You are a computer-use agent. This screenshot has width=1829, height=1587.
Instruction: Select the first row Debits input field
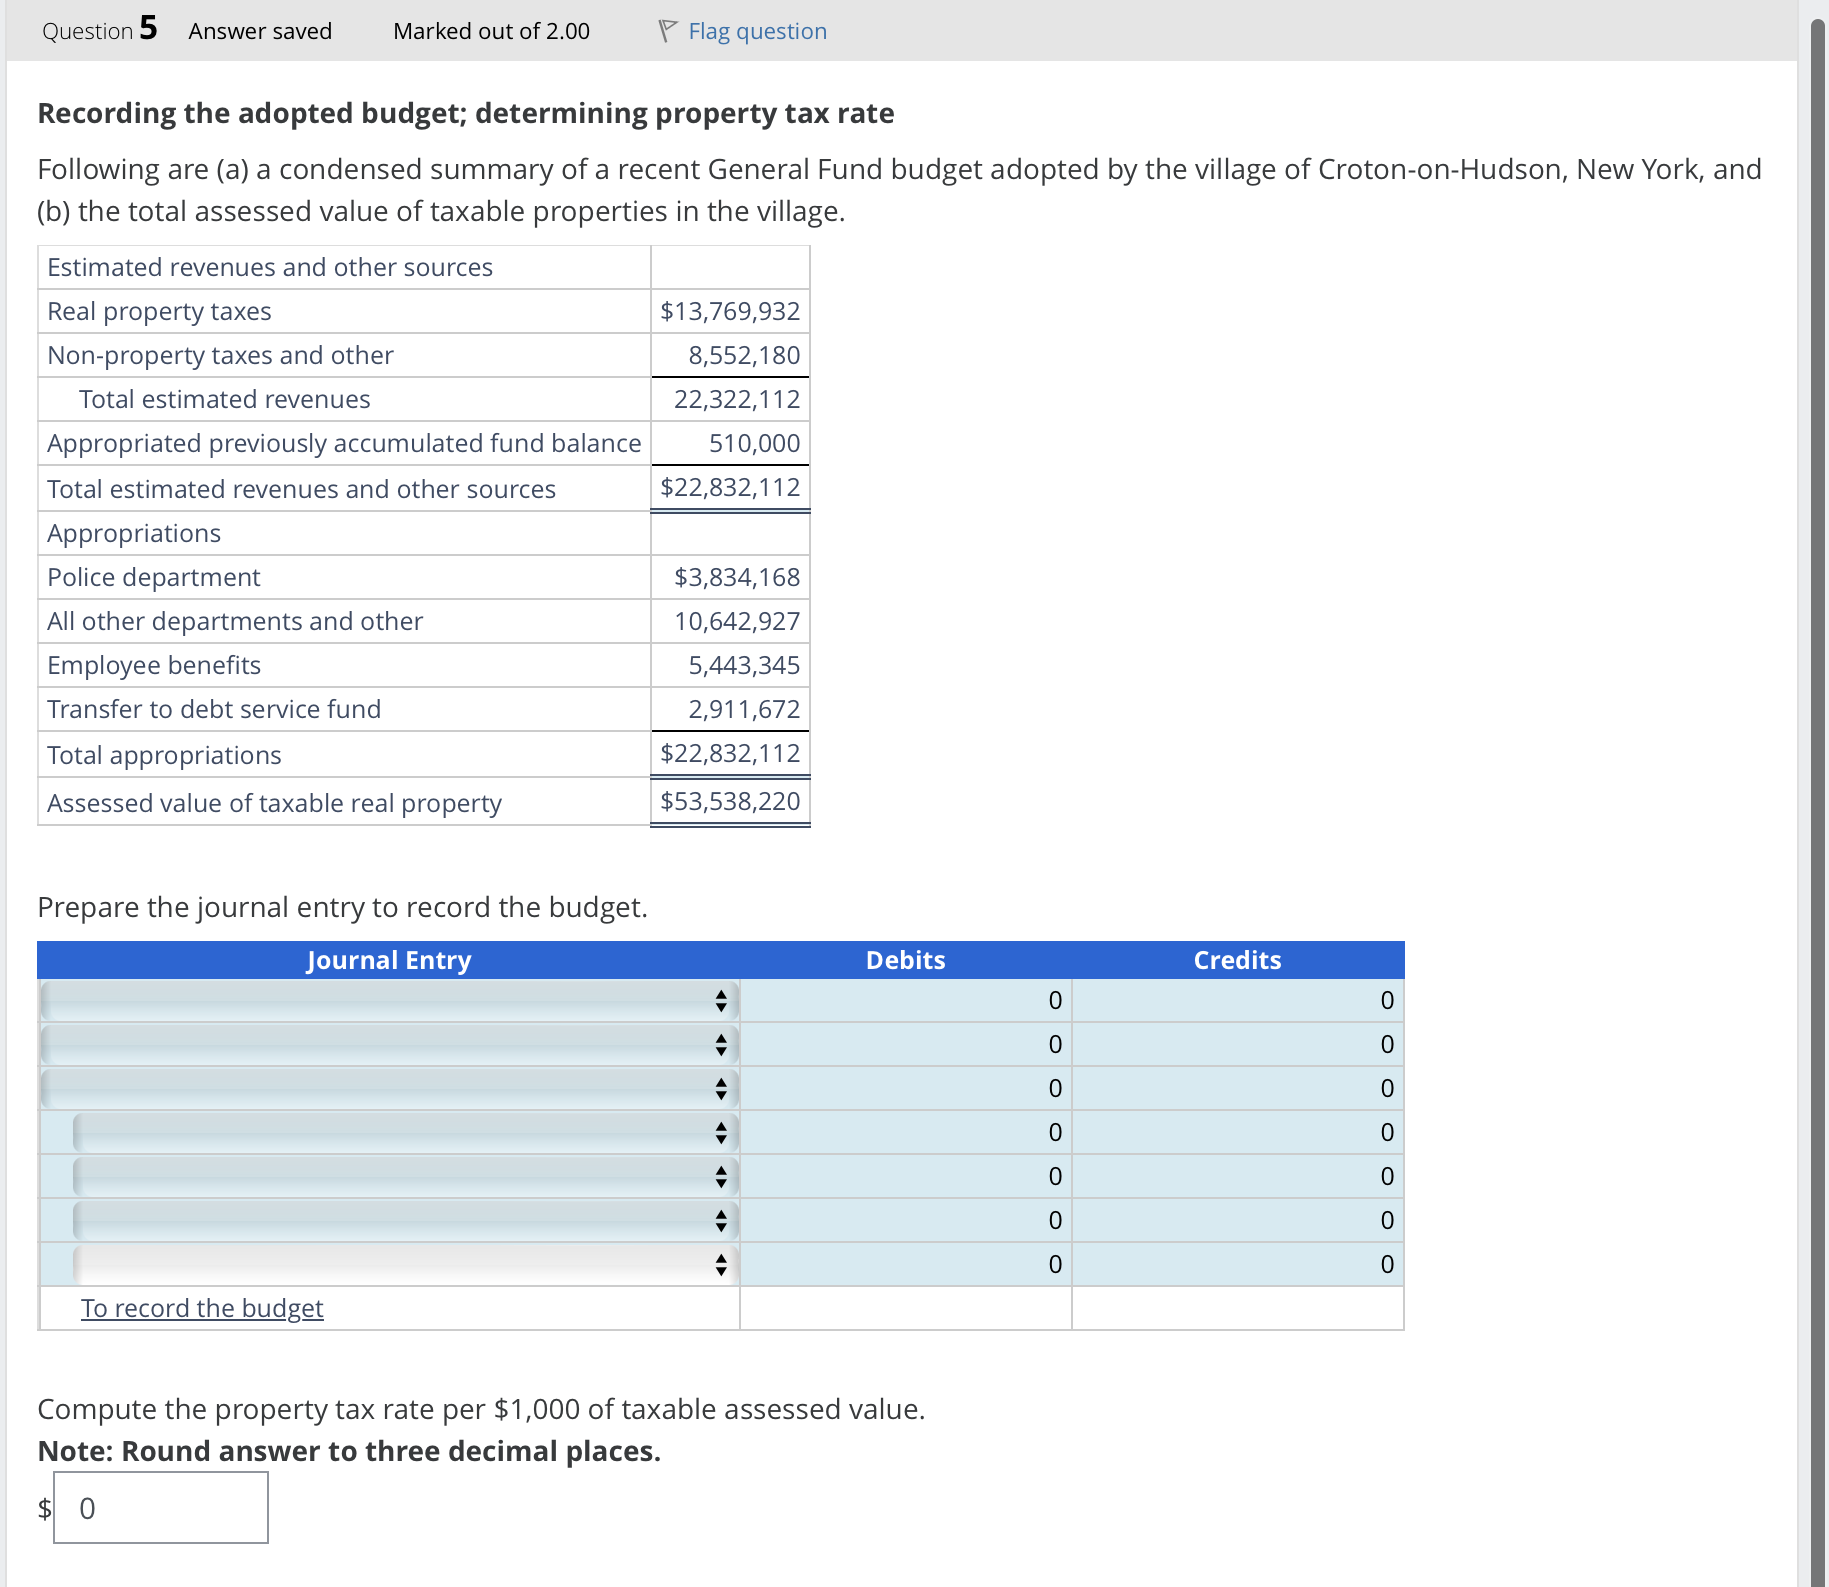[903, 999]
